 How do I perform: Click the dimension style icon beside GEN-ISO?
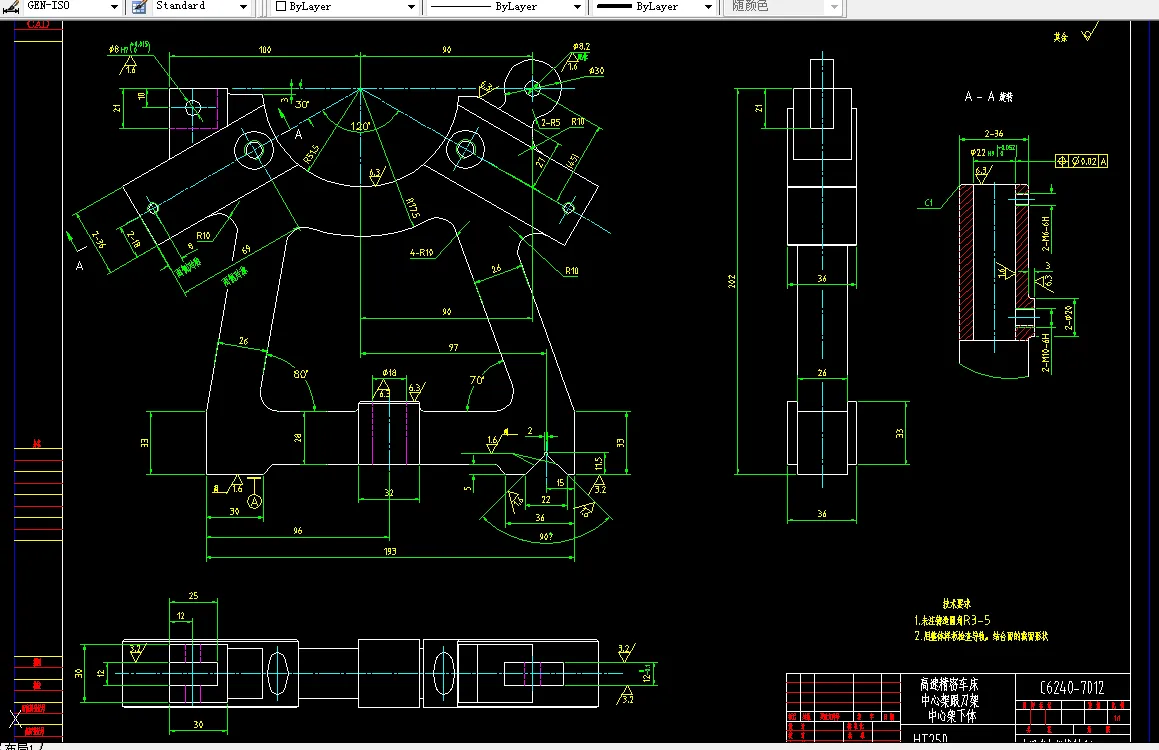click(x=11, y=7)
